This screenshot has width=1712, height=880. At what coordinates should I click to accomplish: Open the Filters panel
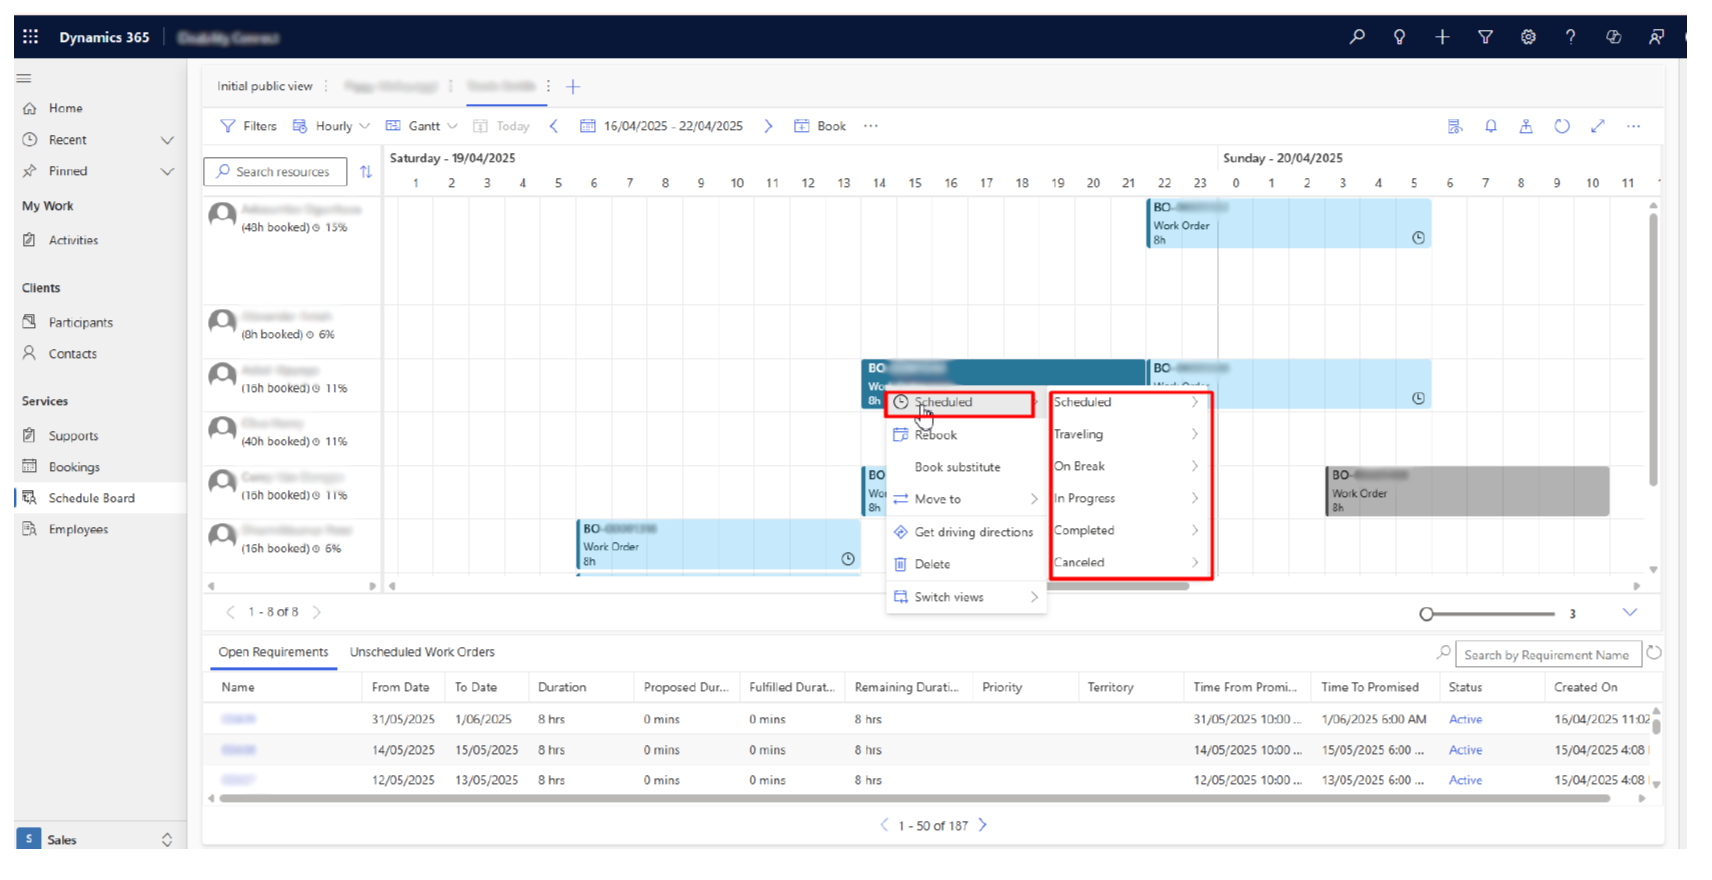click(x=248, y=126)
